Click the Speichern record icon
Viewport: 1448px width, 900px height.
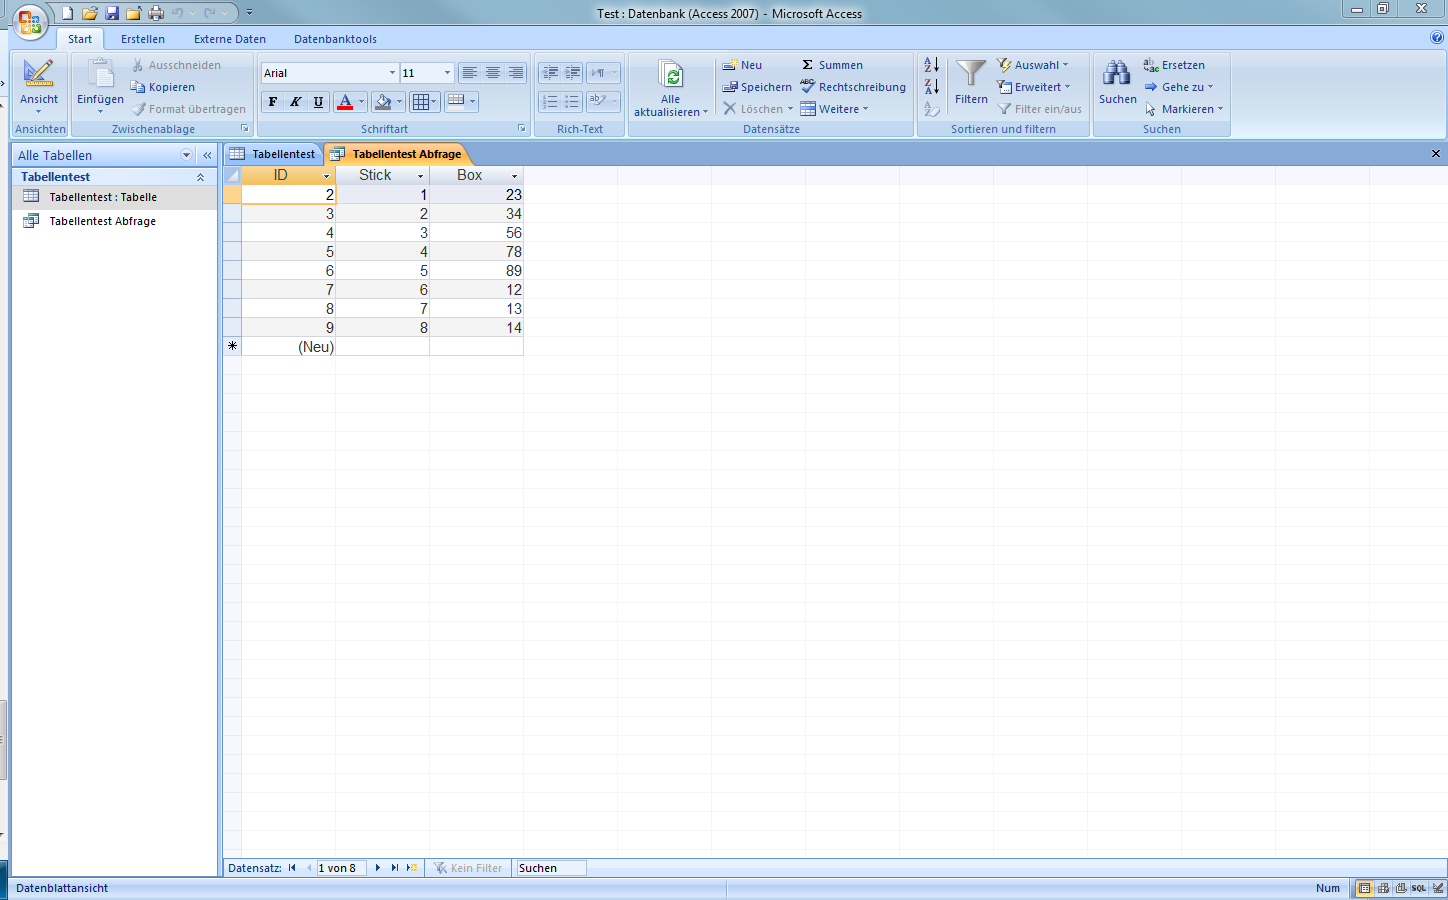click(x=730, y=87)
